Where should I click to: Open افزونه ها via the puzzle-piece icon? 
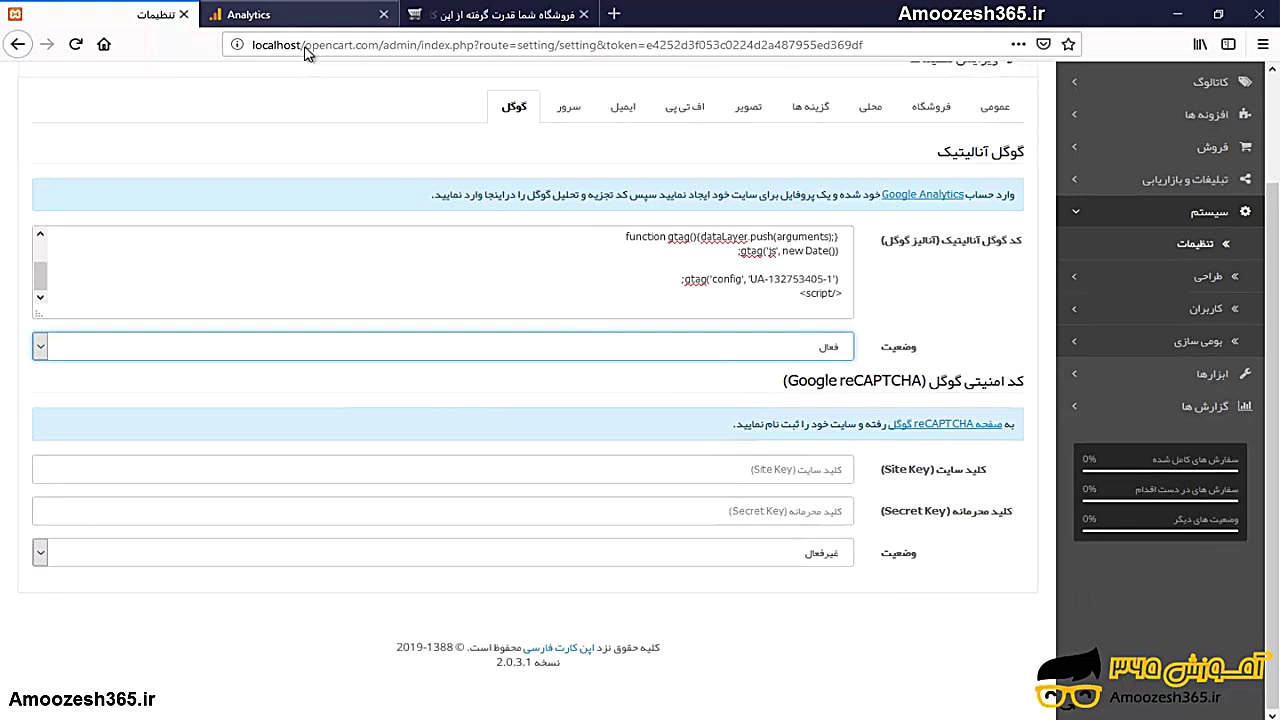coord(1245,114)
